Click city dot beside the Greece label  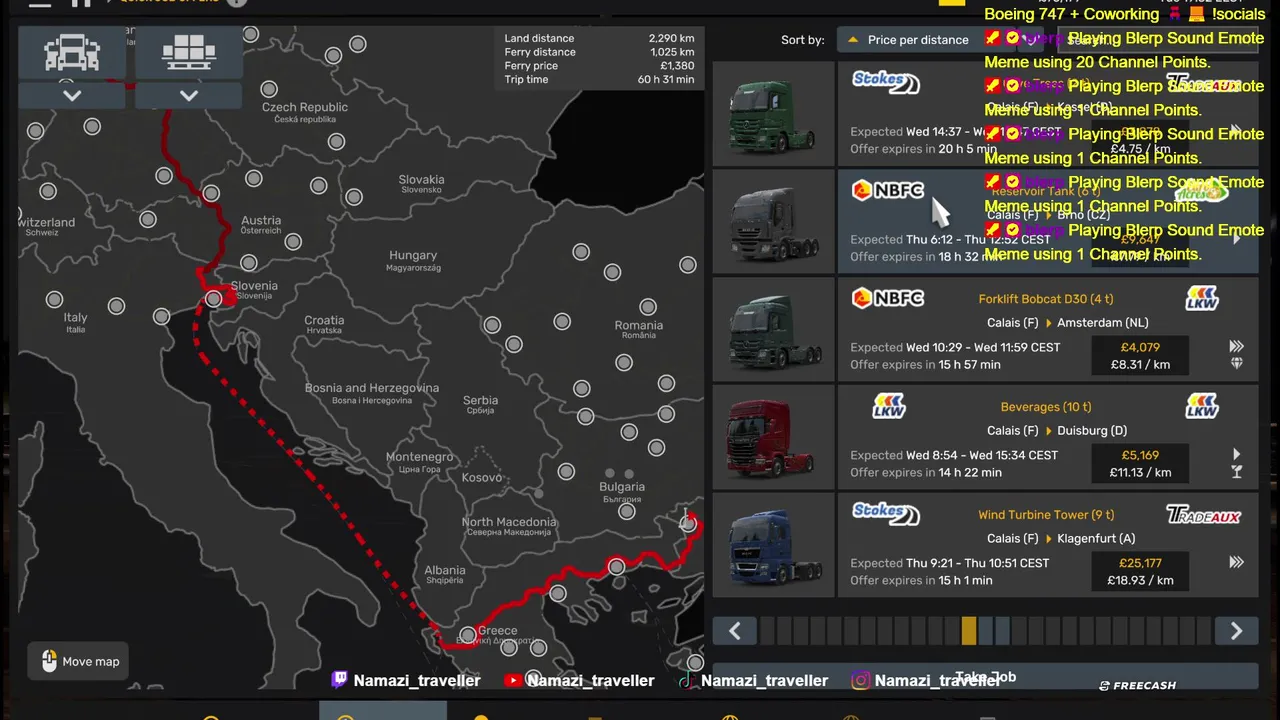(x=468, y=636)
